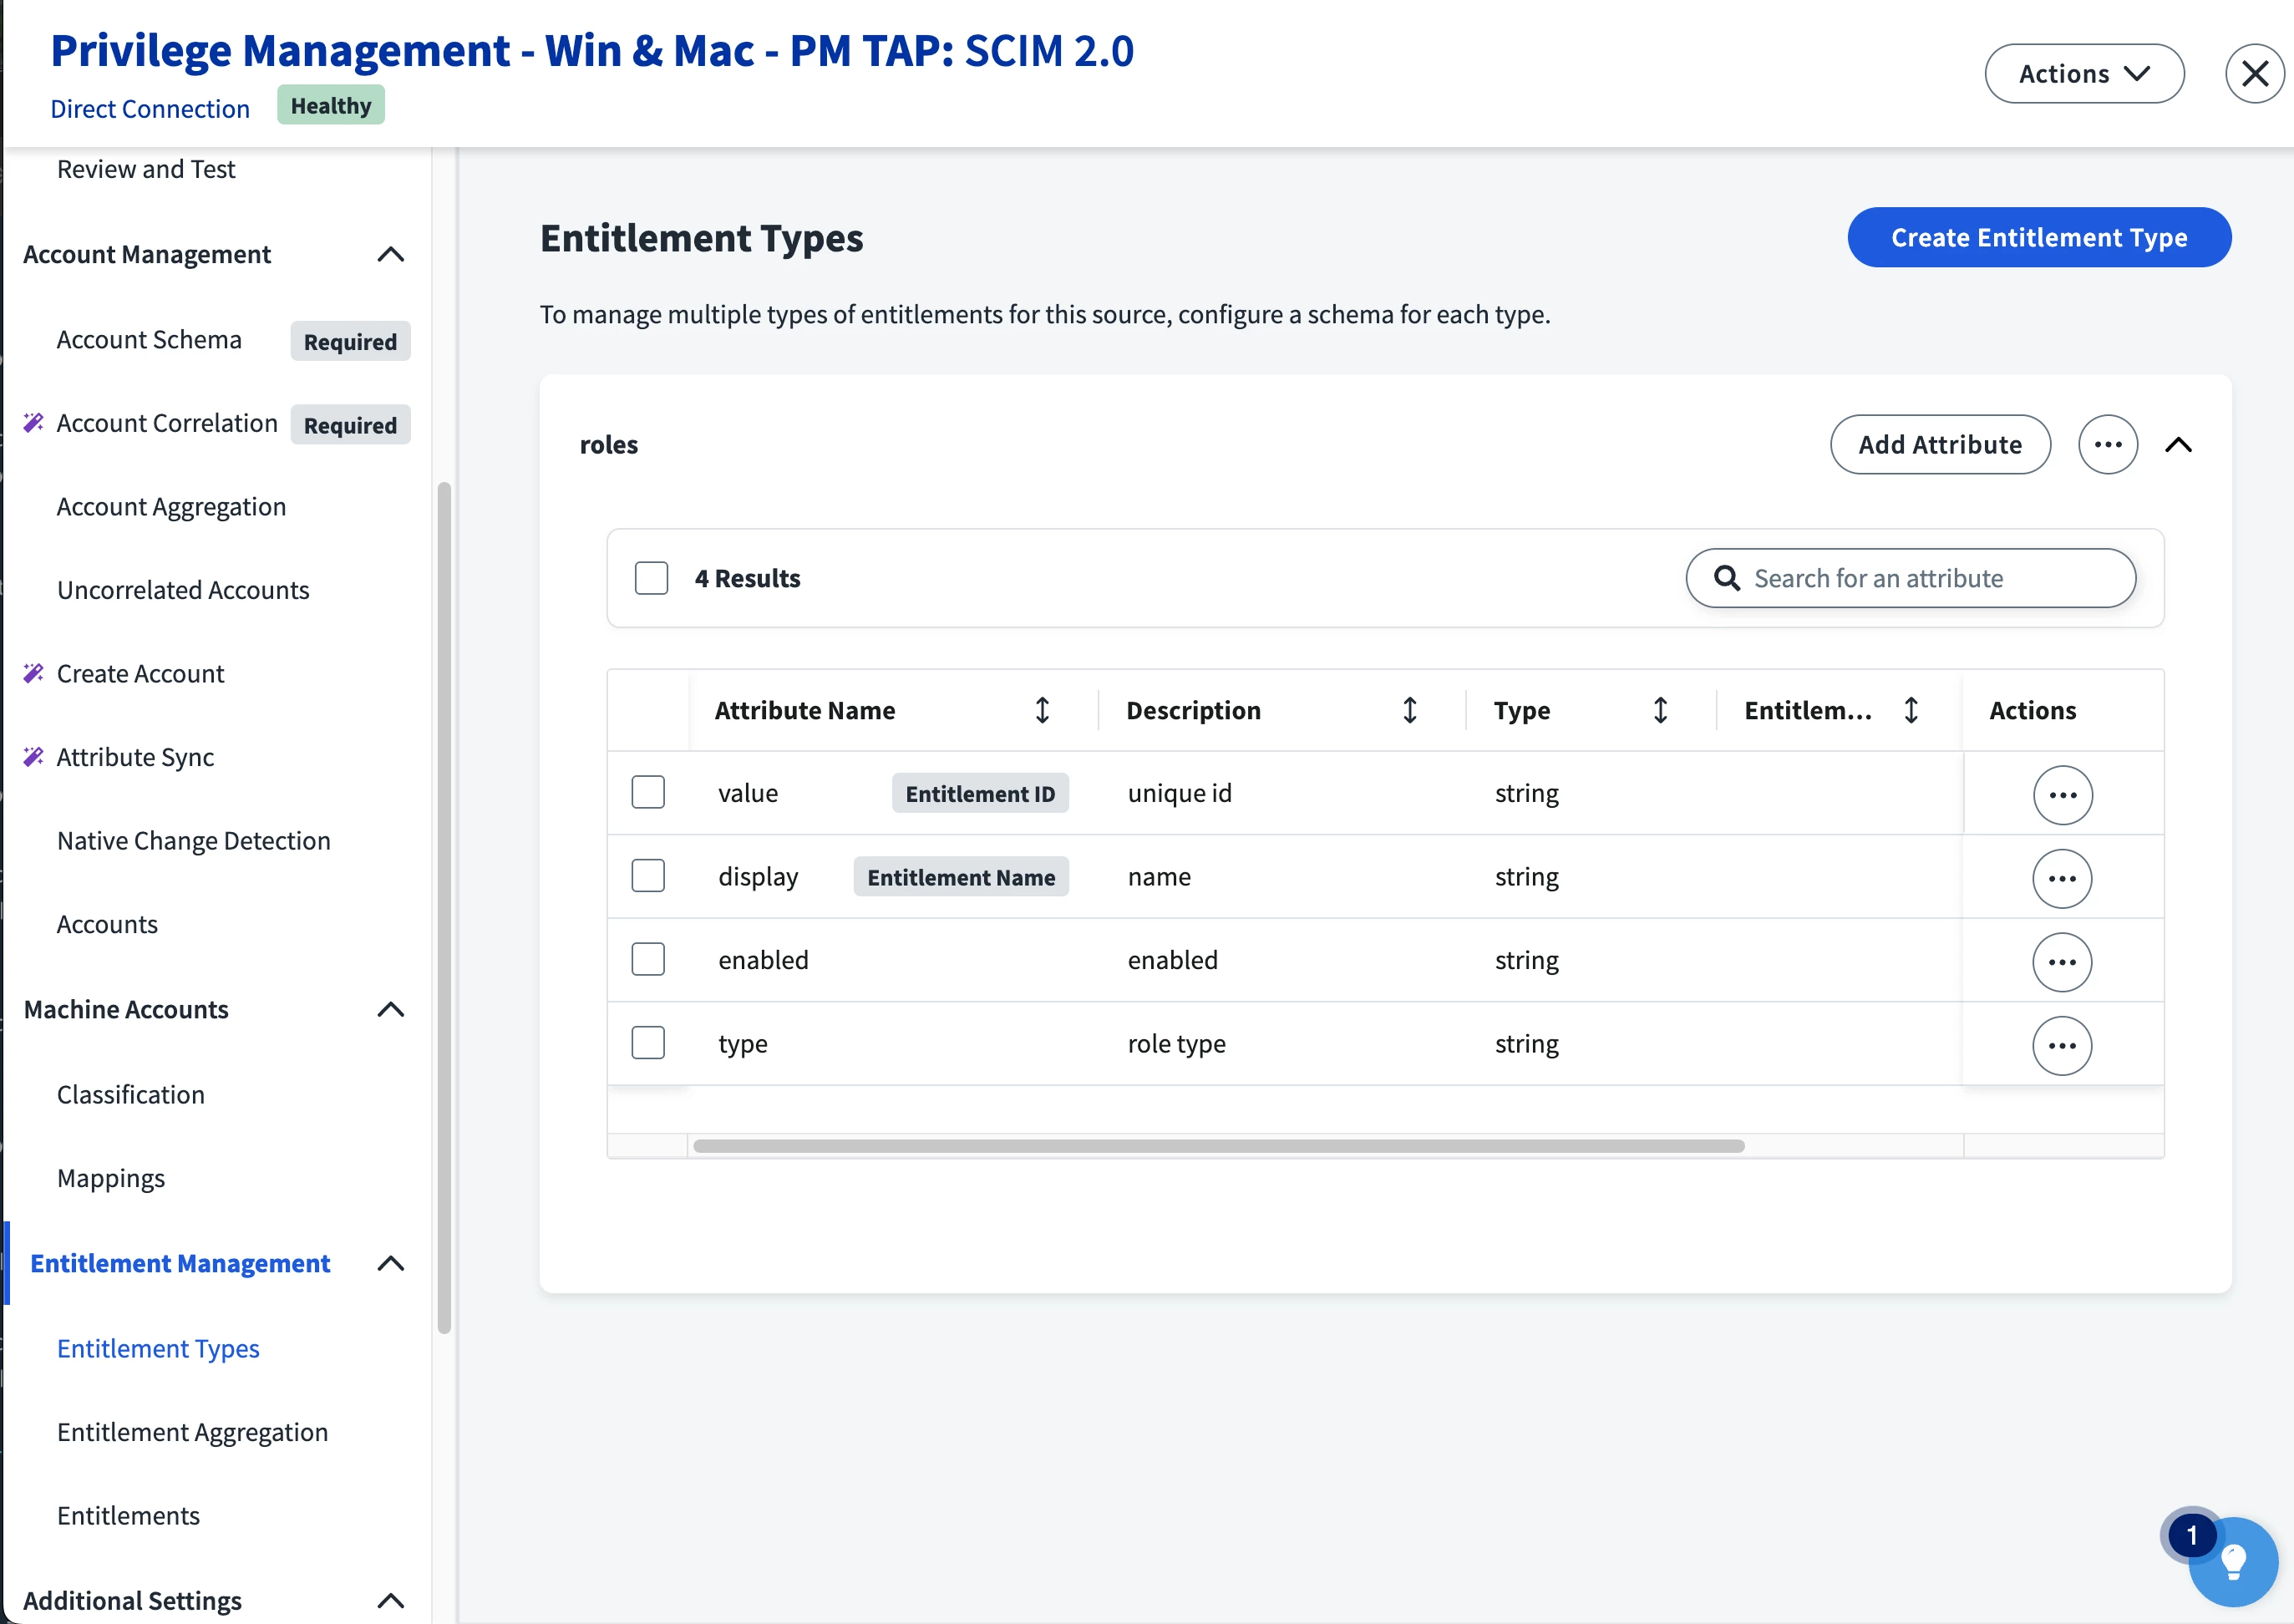Click the magnifier icon in attribute search

[1726, 578]
